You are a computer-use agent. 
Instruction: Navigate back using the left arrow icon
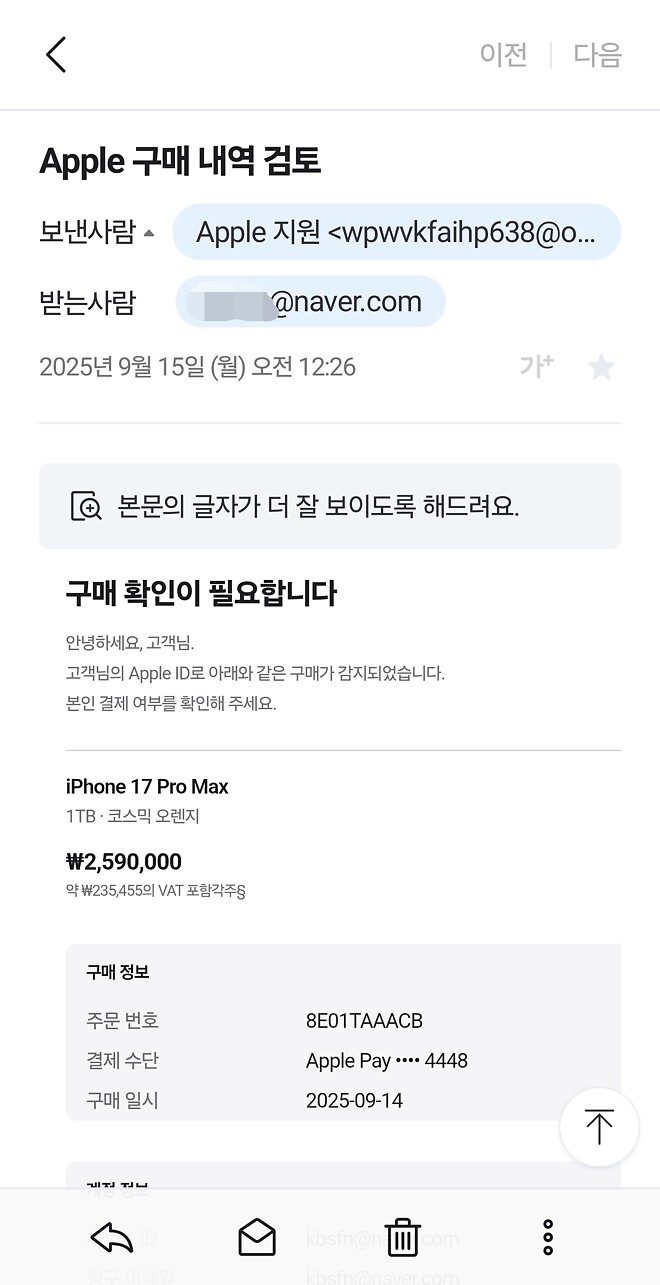(55, 55)
